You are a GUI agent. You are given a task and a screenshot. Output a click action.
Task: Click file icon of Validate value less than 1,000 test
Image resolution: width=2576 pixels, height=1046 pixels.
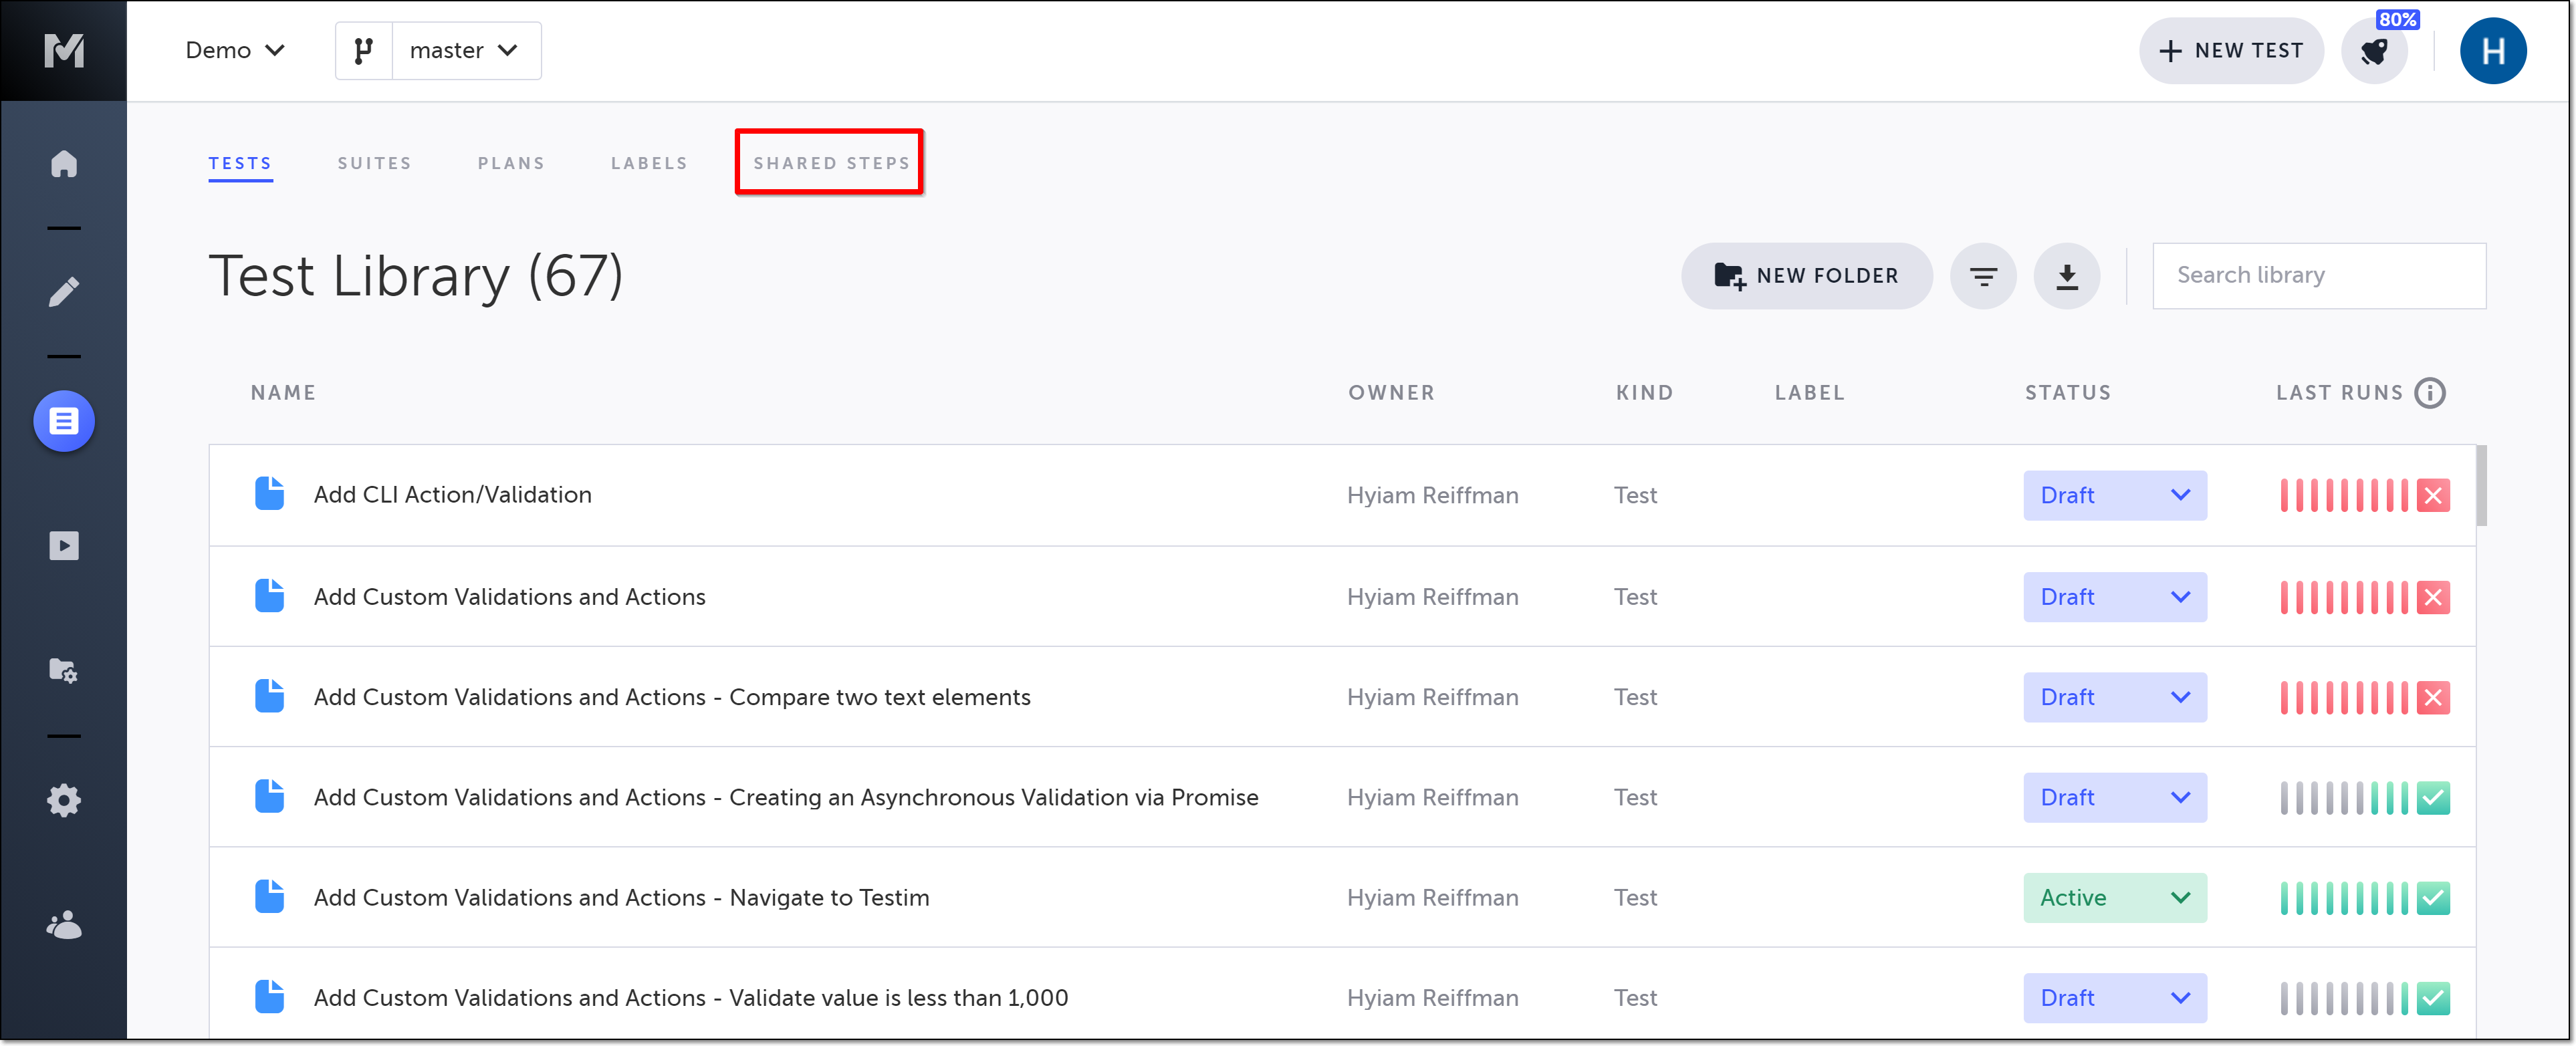point(269,997)
